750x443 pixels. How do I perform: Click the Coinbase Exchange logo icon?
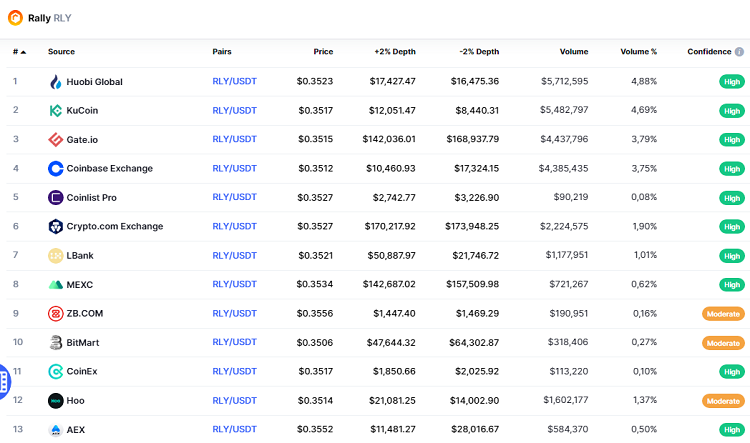pos(56,169)
